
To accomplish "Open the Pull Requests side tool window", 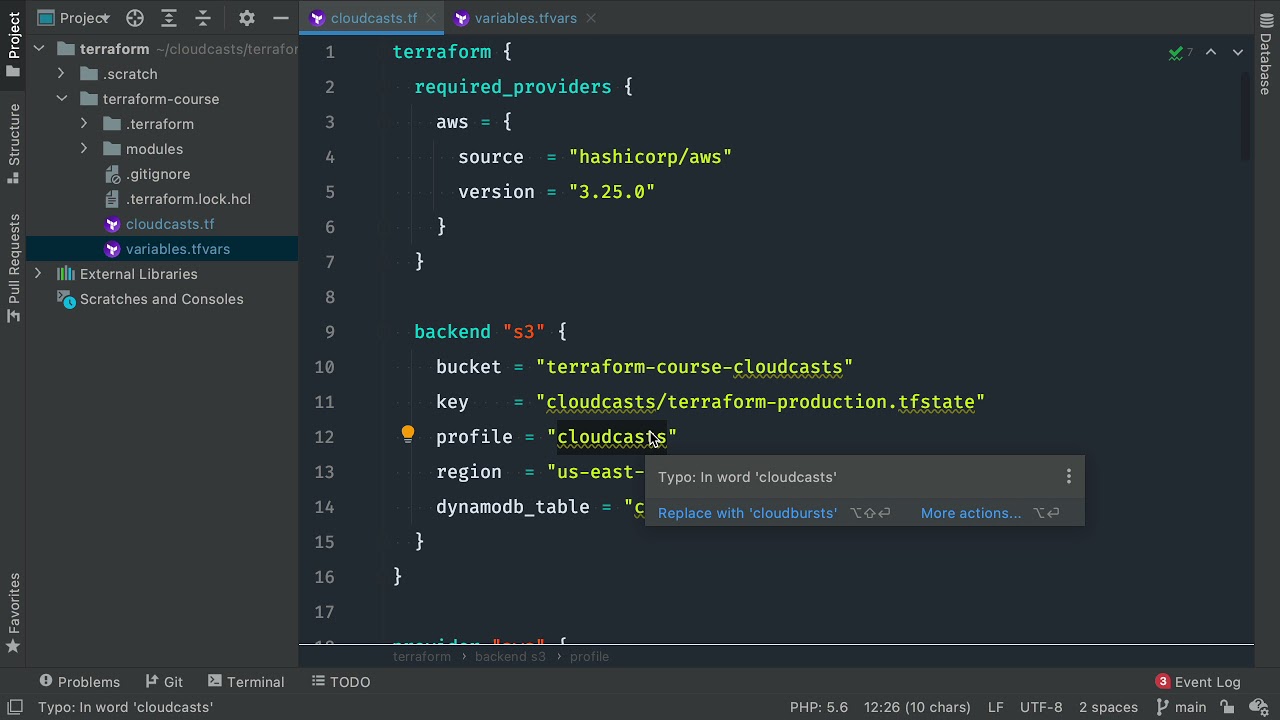I will coord(14,268).
